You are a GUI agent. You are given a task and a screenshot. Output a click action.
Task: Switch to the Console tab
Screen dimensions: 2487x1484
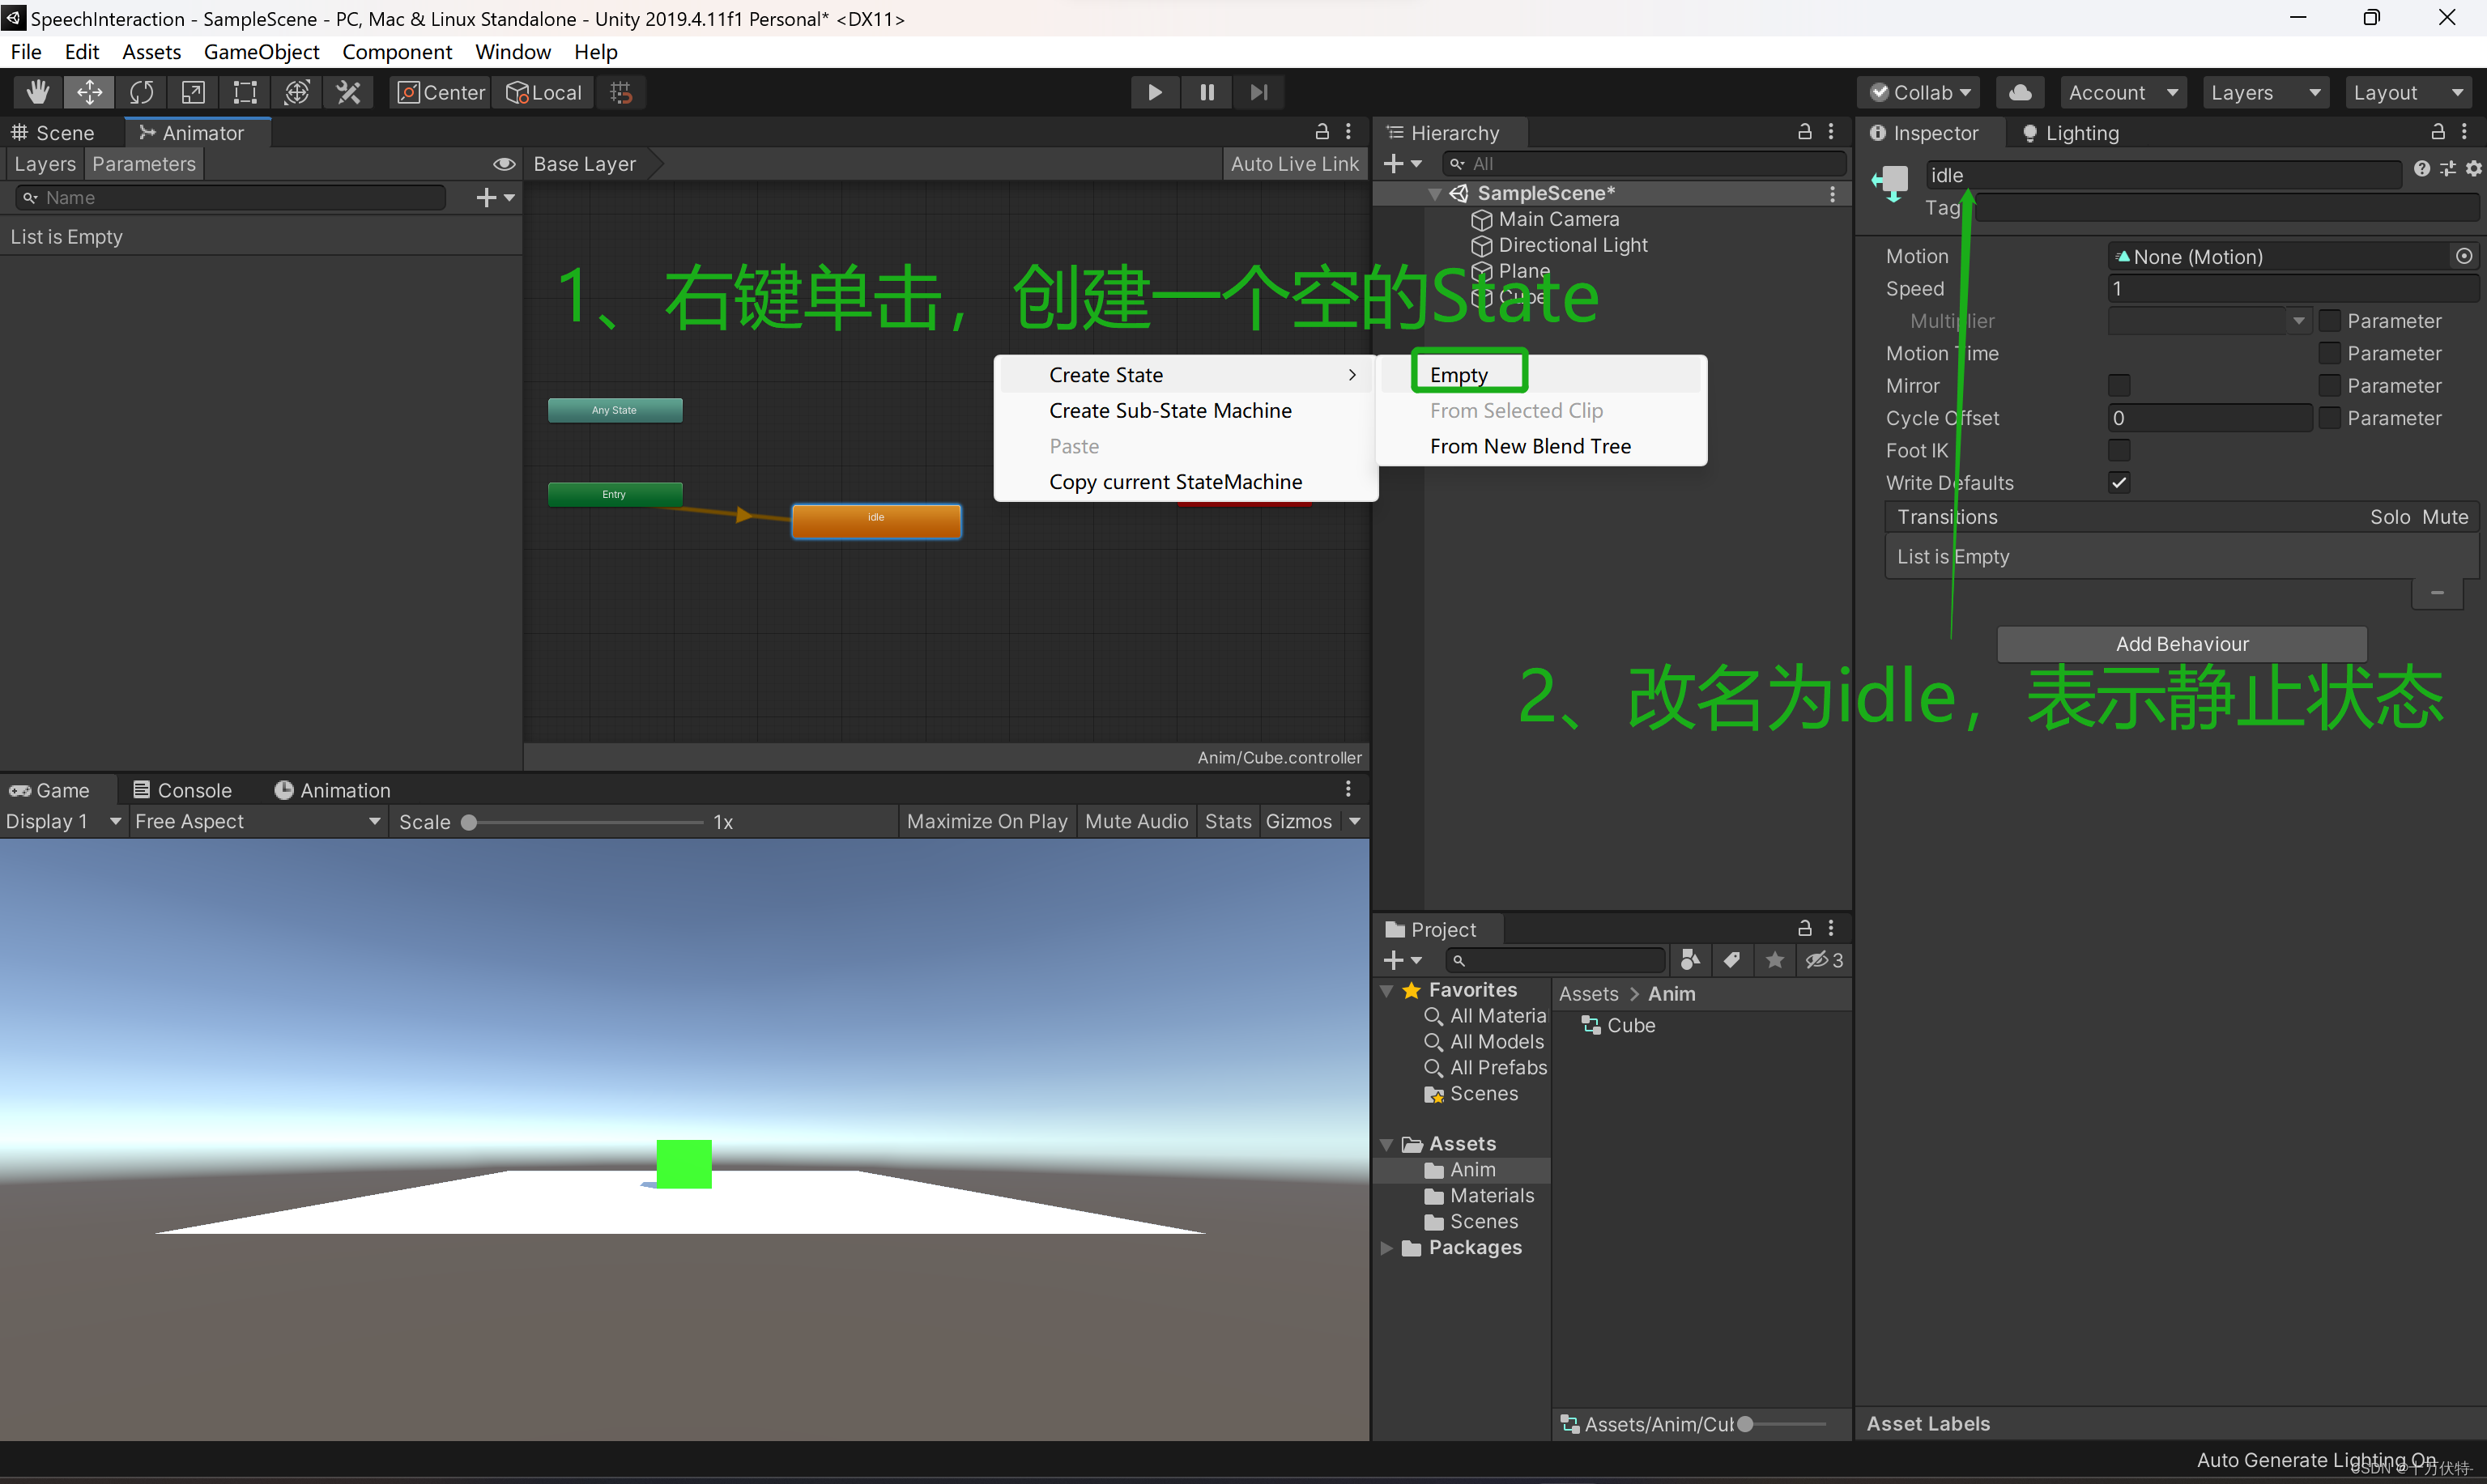183,790
